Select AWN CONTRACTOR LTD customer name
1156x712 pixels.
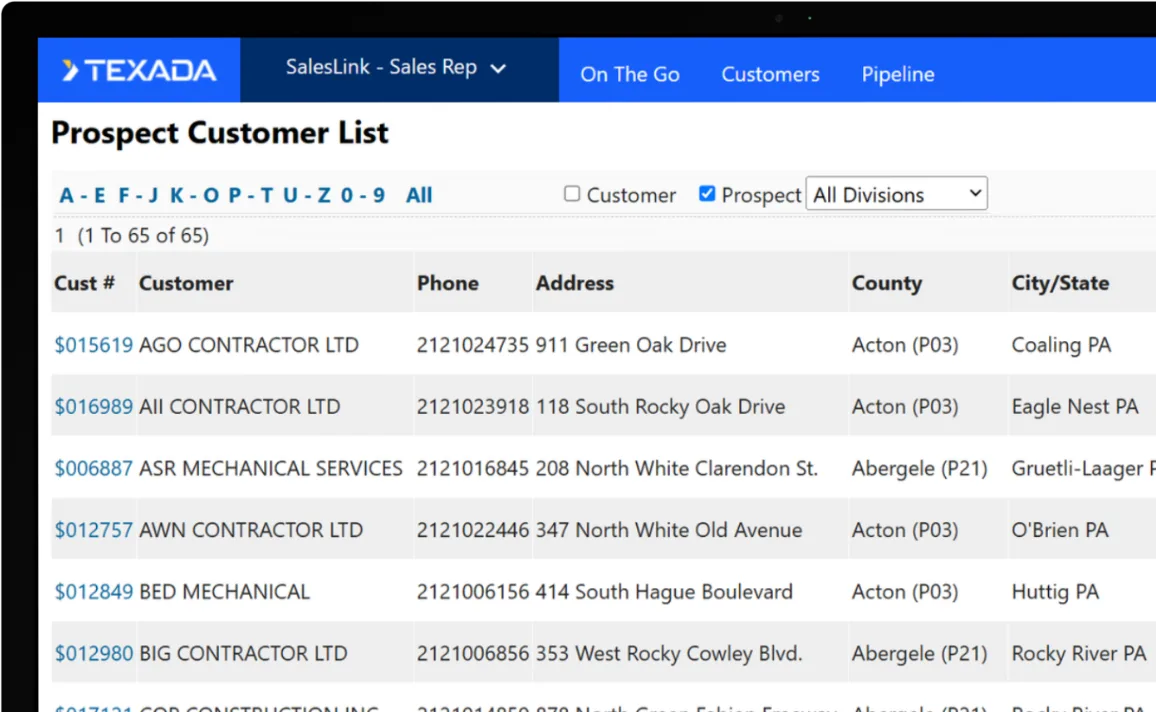tap(251, 530)
